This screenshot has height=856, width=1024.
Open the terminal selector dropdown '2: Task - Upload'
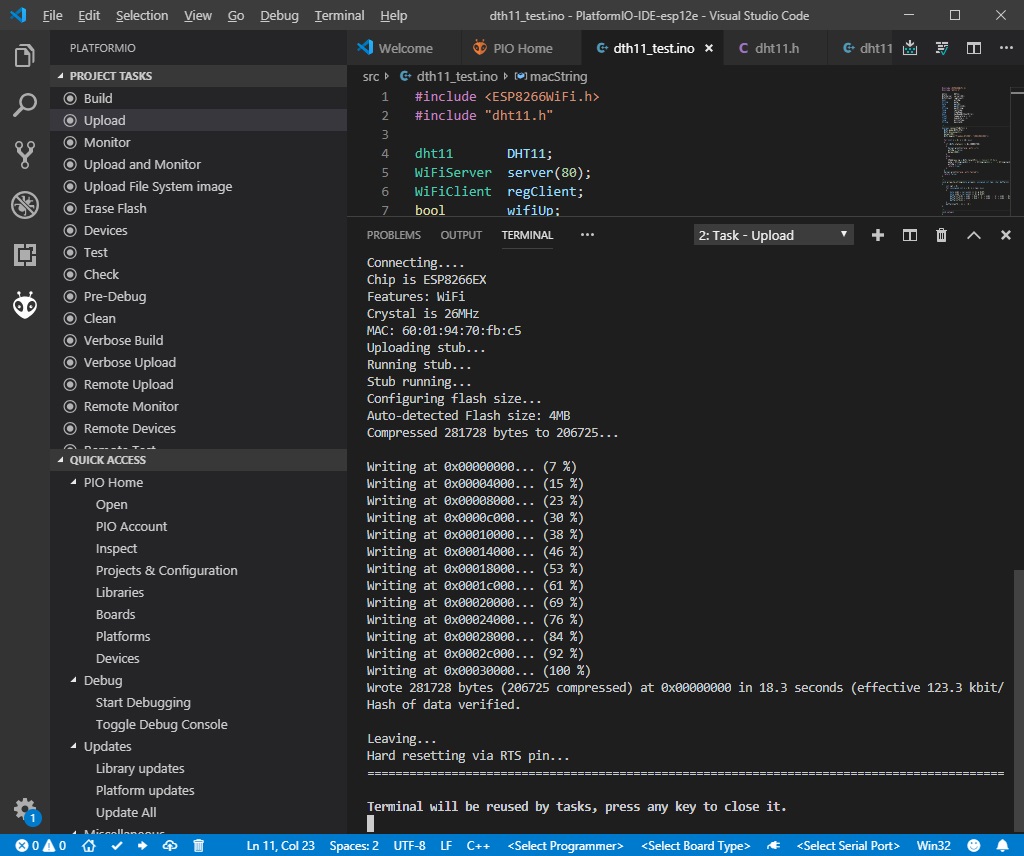coord(773,235)
